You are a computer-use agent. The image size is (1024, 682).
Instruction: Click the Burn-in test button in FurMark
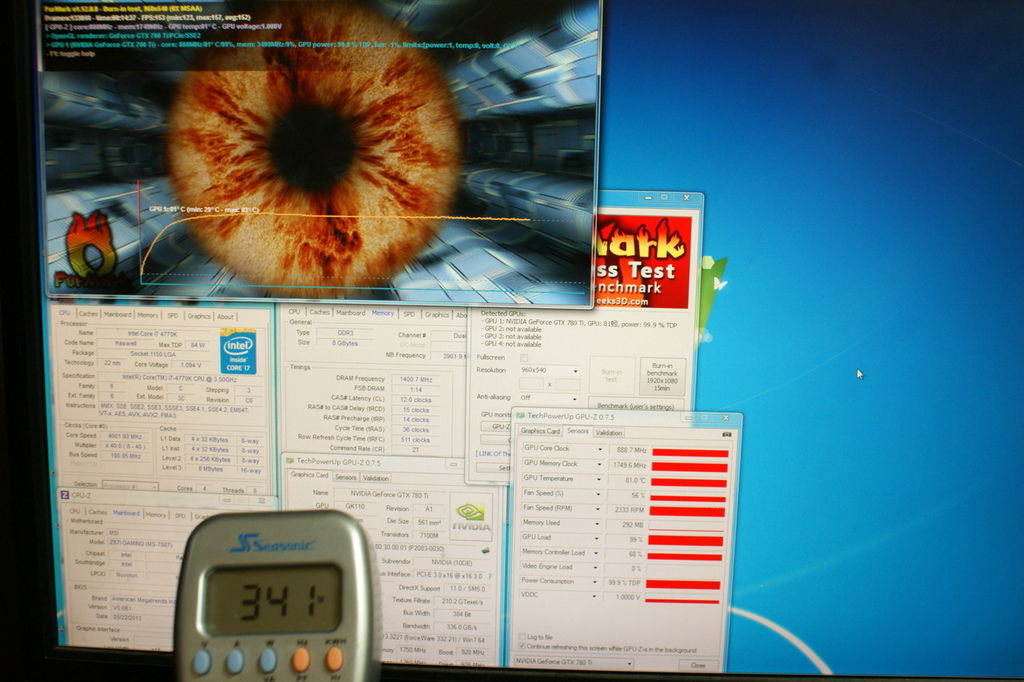coord(612,376)
